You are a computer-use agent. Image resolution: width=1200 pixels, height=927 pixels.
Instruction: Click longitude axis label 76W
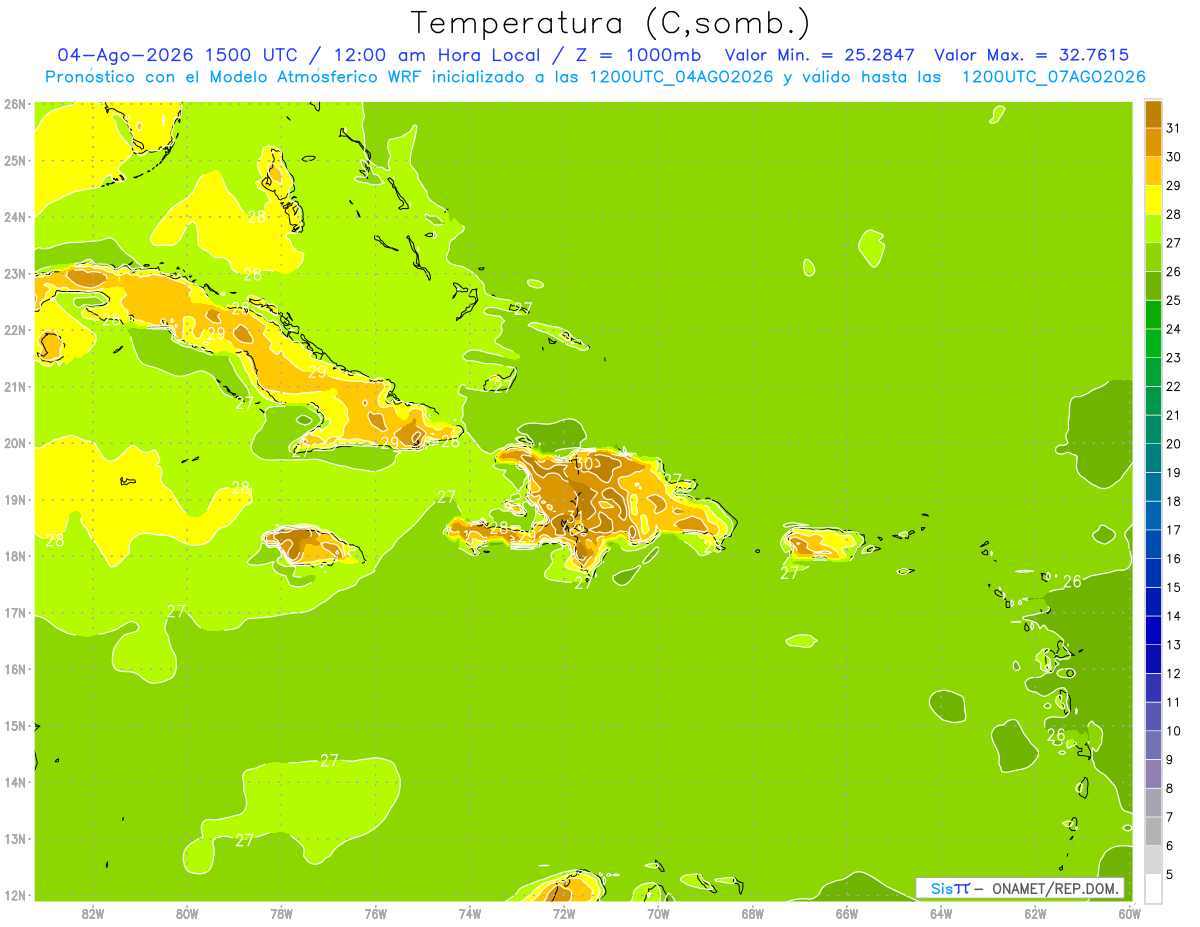pos(375,913)
